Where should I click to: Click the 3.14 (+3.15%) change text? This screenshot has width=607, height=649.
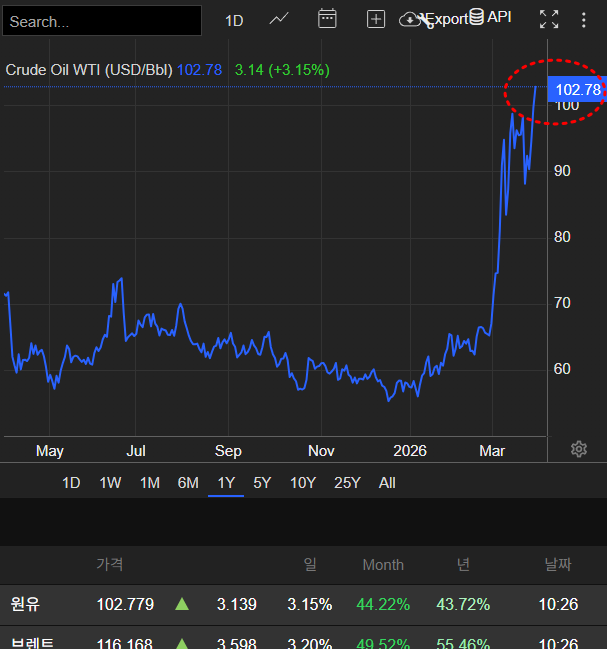pyautogui.click(x=282, y=70)
